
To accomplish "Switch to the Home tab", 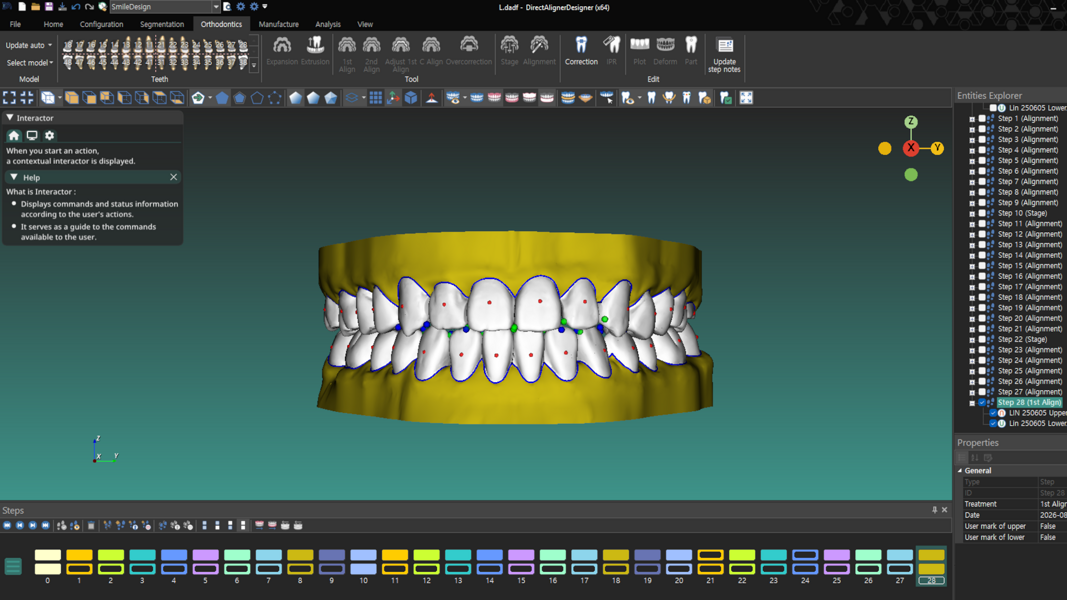I will [53, 24].
